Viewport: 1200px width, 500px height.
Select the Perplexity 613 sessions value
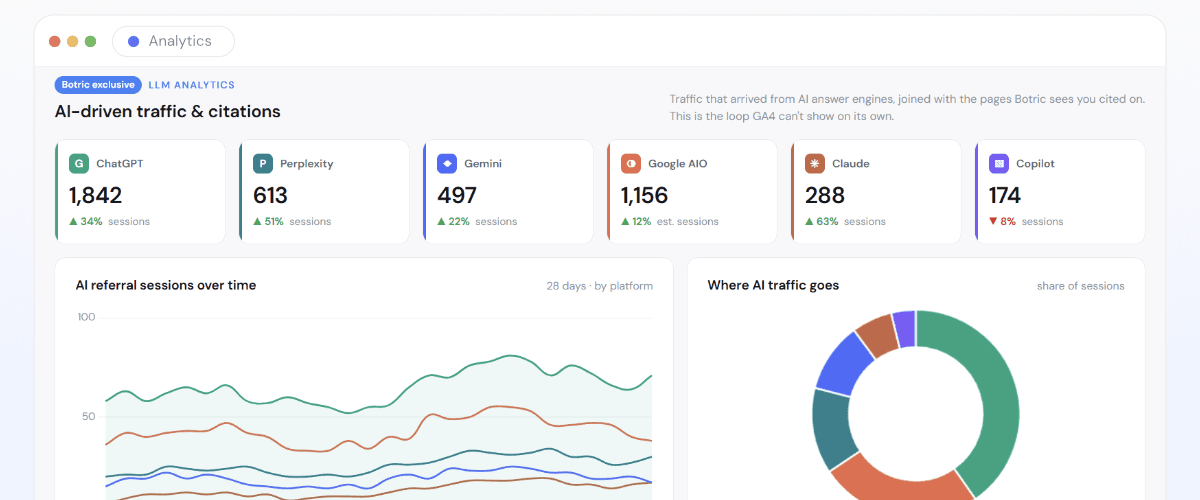point(270,195)
